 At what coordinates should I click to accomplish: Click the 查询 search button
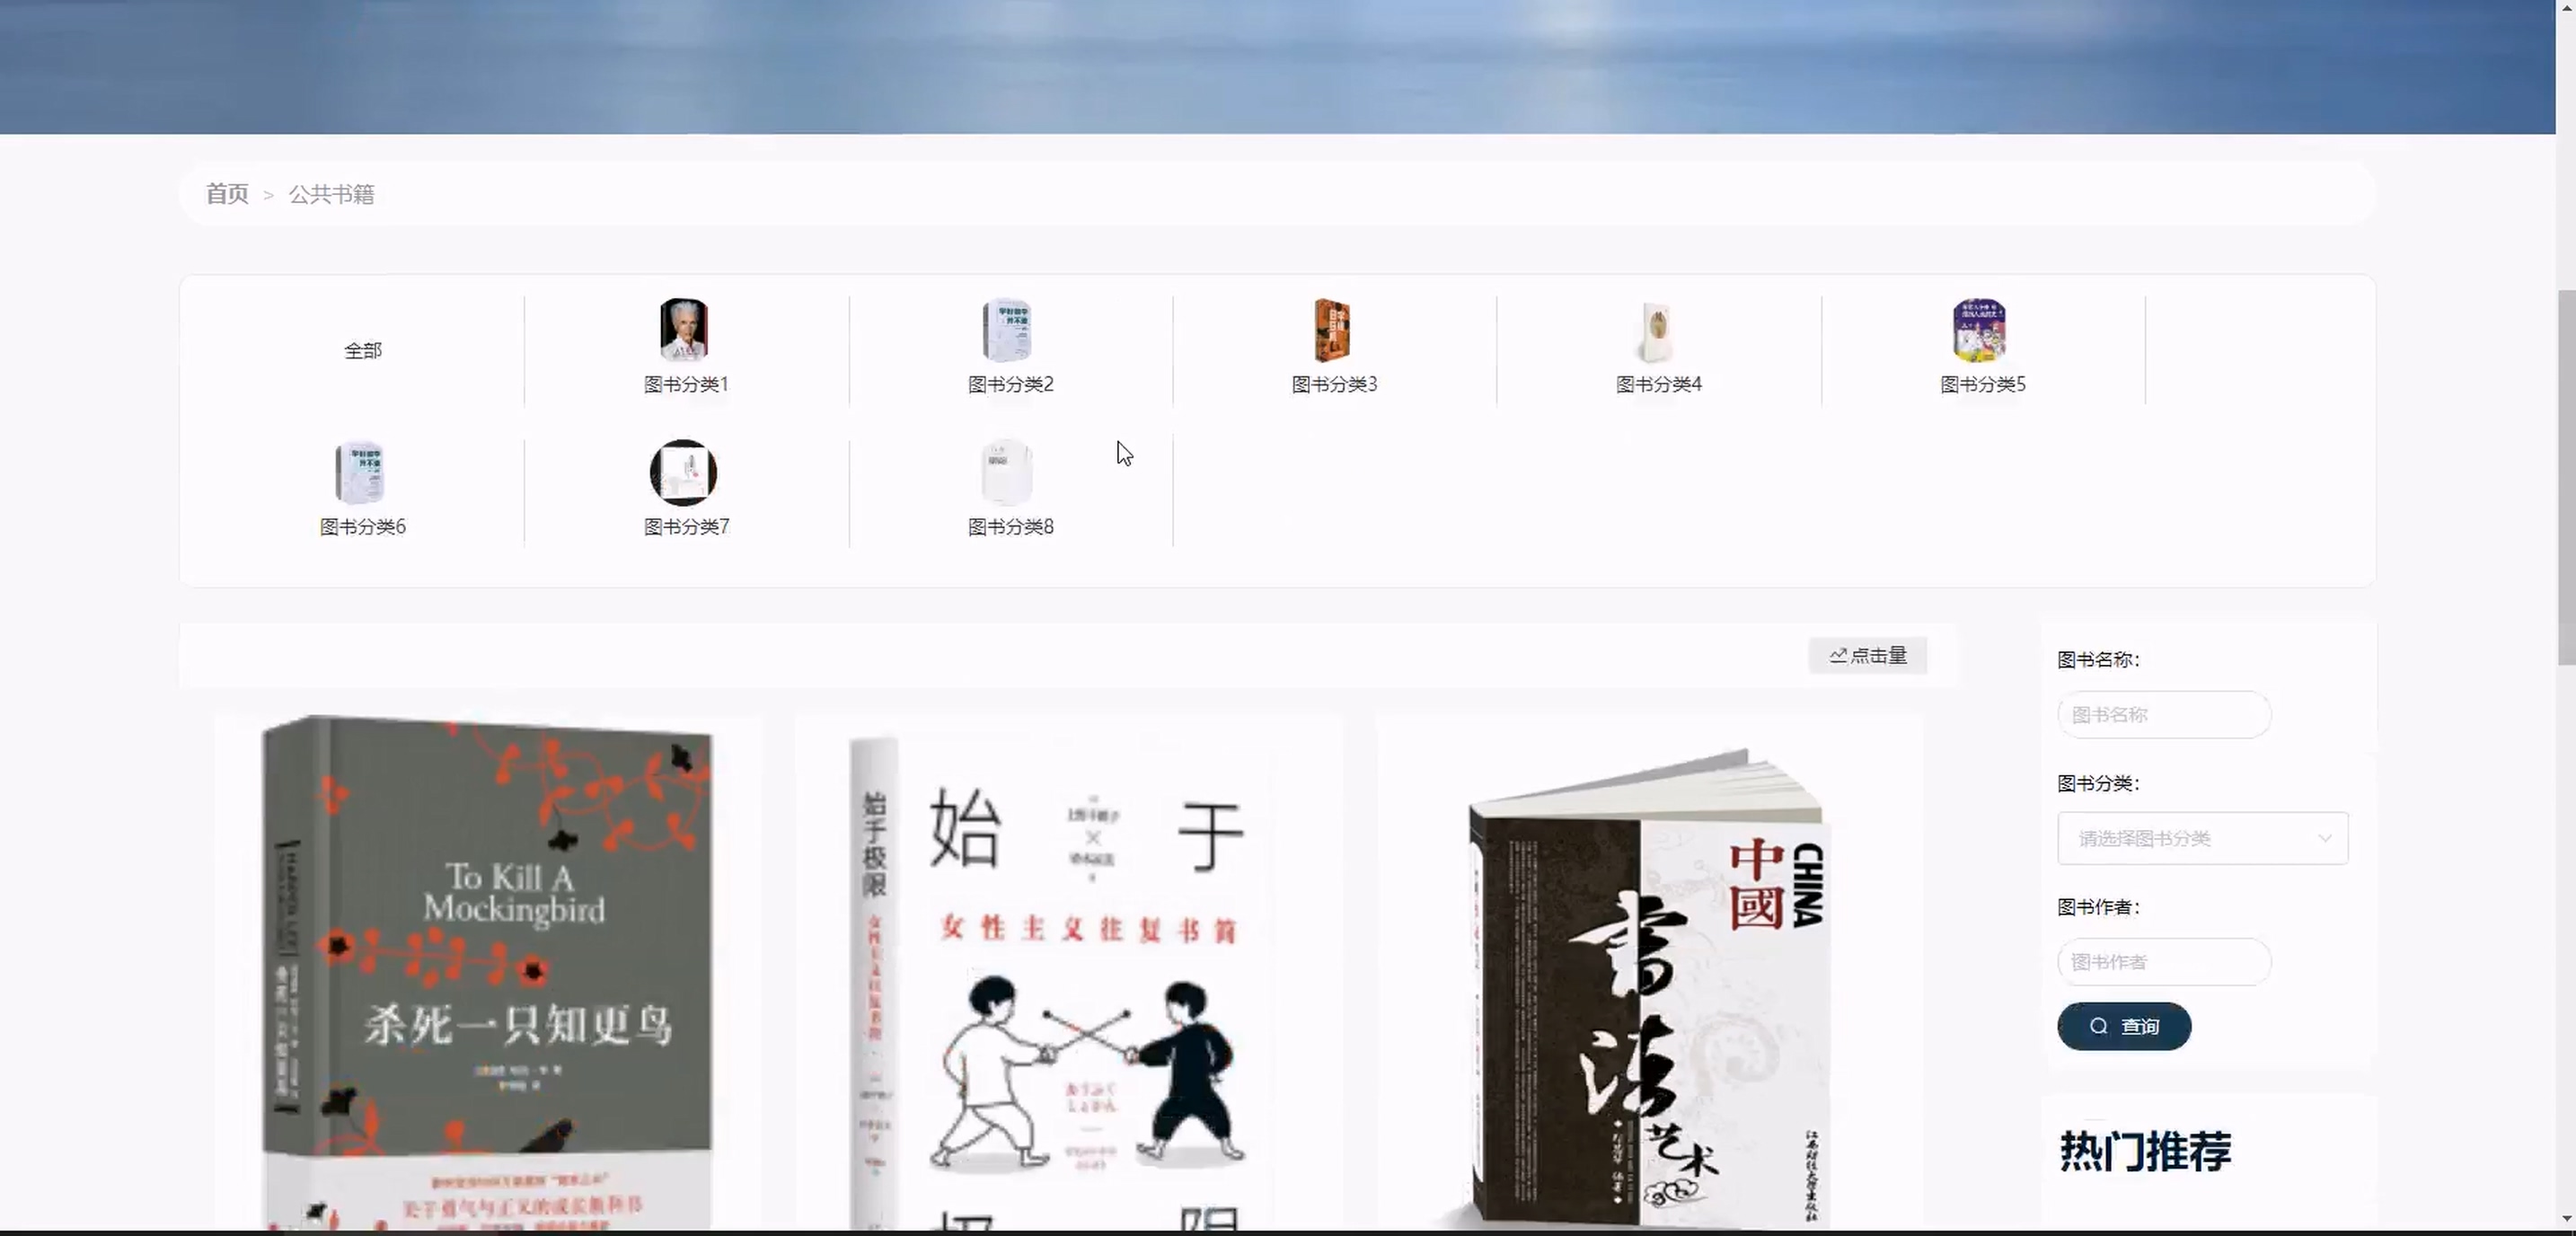pyautogui.click(x=2124, y=1026)
